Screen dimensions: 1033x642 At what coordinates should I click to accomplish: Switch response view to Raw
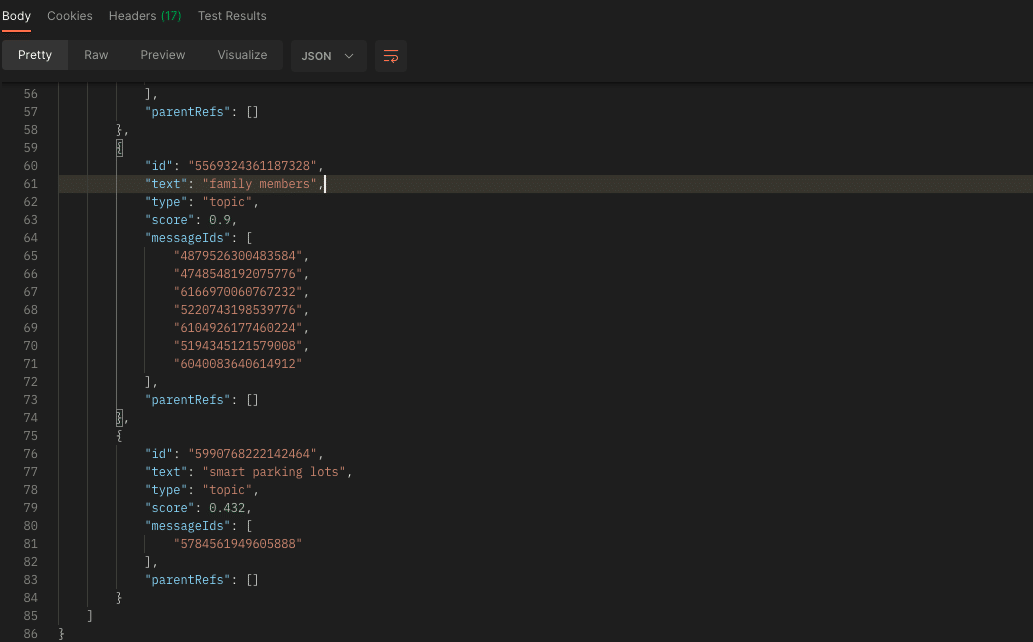[x=96, y=55]
